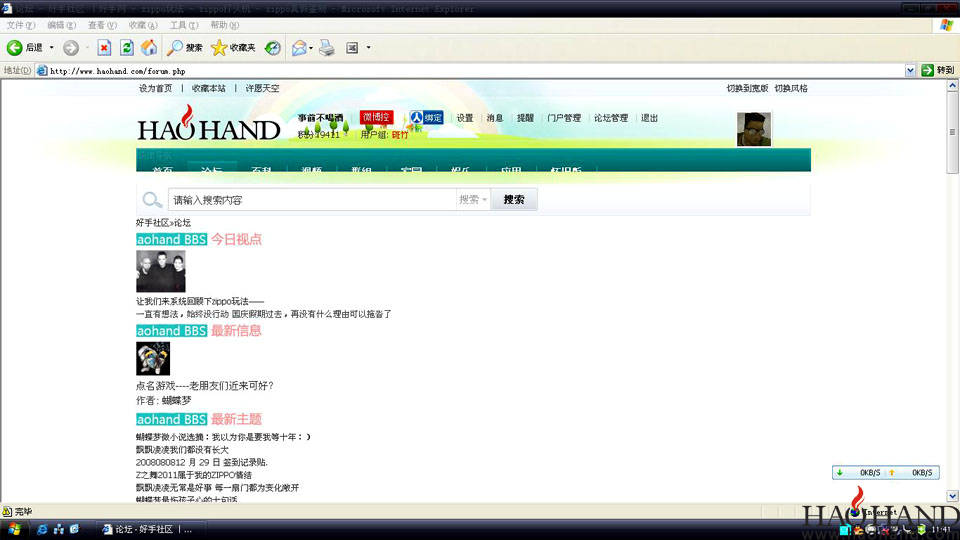
Task: Open the 查看(V) menu
Action: point(102,25)
